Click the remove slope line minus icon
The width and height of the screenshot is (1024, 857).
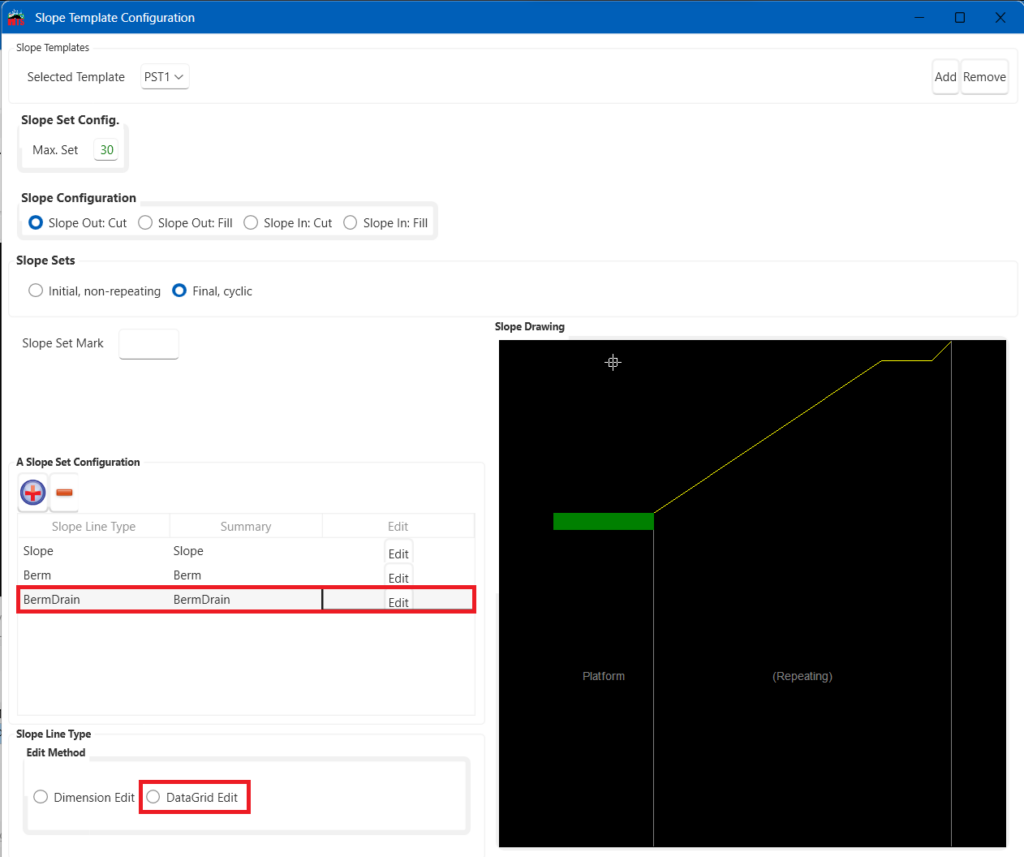tap(65, 492)
